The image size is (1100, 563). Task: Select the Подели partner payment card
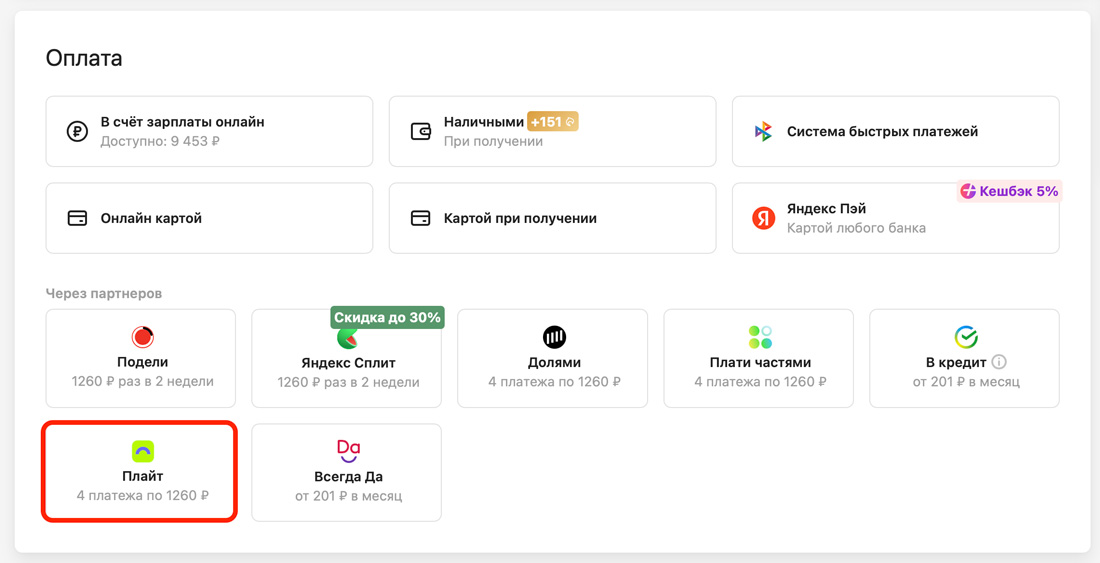tap(141, 358)
